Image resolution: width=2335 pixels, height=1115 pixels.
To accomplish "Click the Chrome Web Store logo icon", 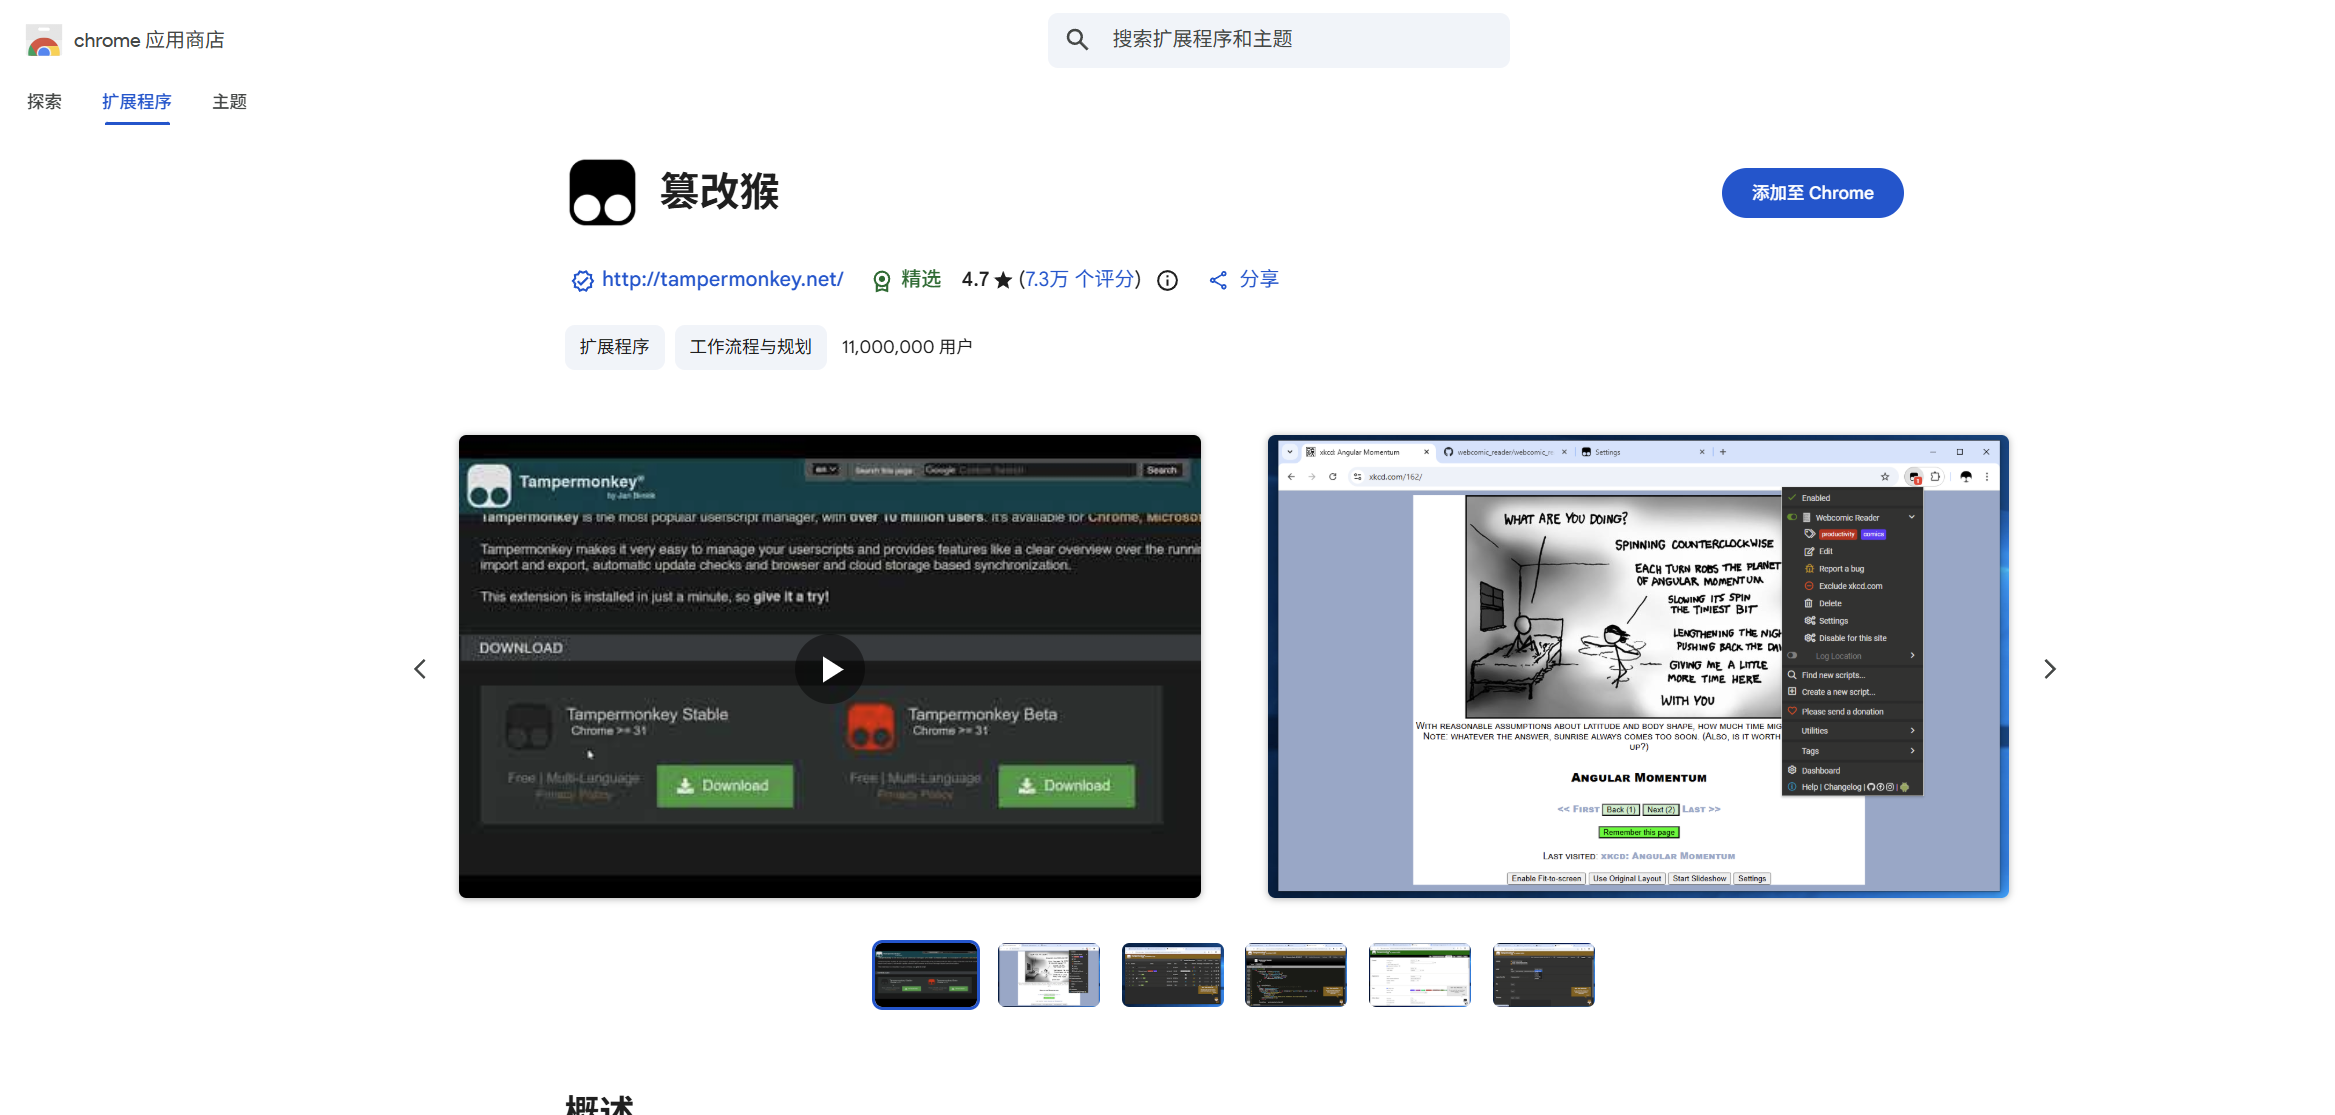I will [43, 41].
